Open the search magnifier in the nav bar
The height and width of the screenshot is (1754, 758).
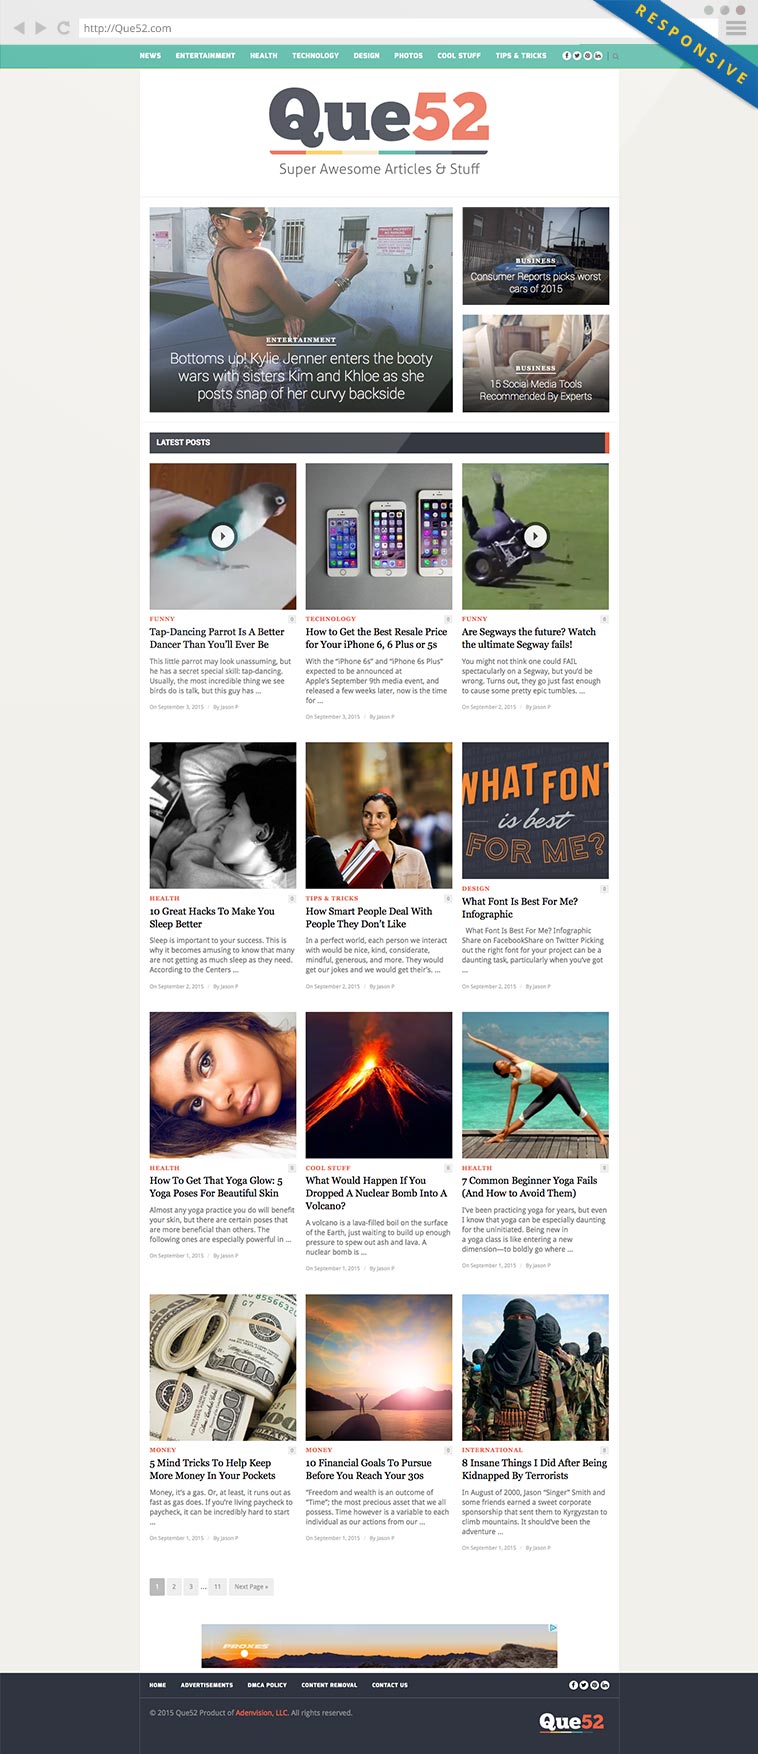615,56
